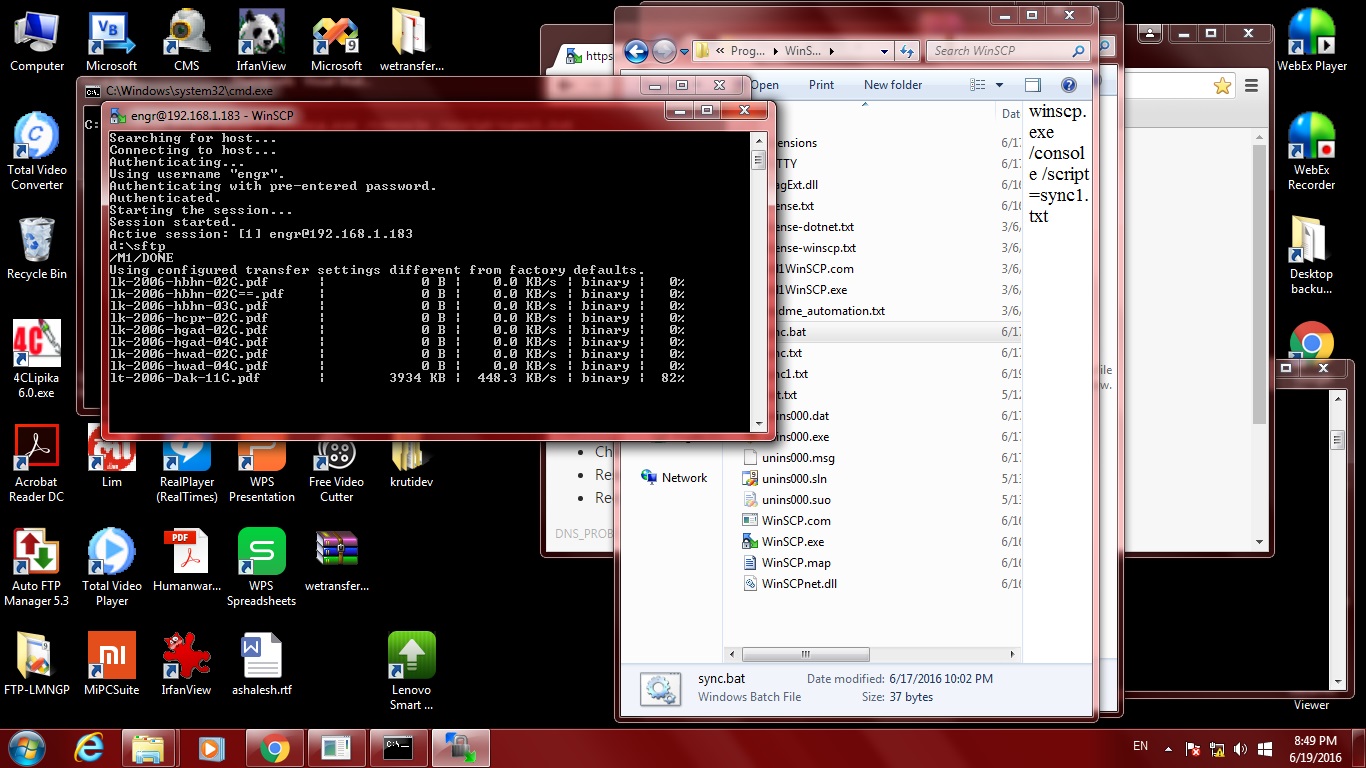Click the refresh icon beside address bar
This screenshot has height=768, width=1366.
907,51
